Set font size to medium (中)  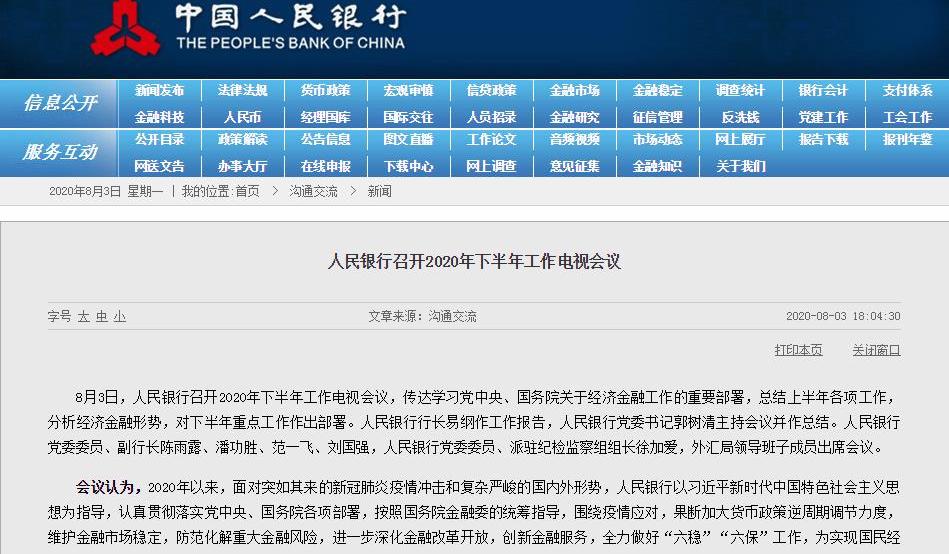tap(102, 316)
